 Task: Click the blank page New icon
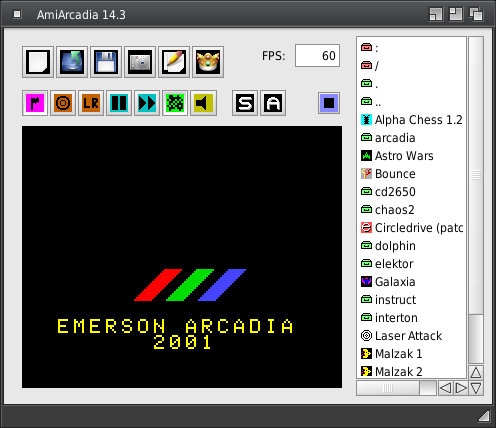click(38, 62)
